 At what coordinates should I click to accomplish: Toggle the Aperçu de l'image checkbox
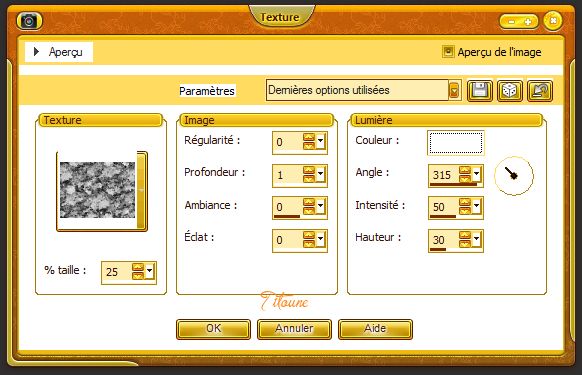pyautogui.click(x=448, y=52)
